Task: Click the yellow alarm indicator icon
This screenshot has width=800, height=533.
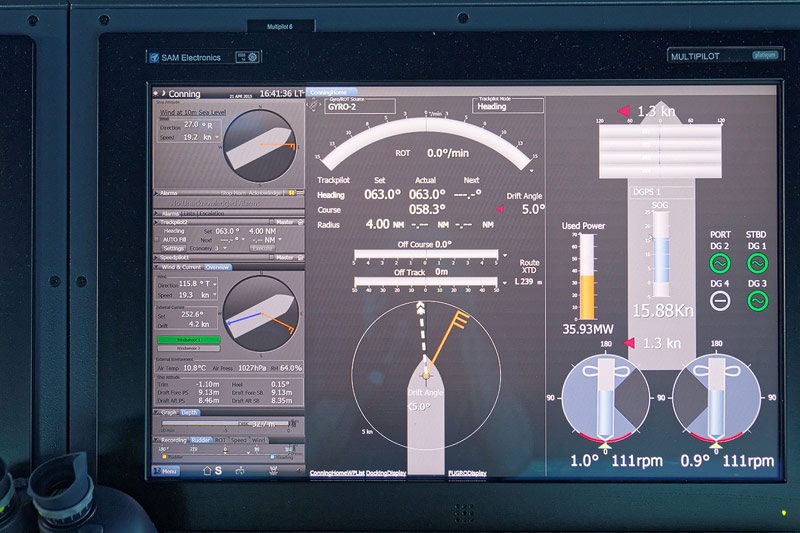Action: 290,191
